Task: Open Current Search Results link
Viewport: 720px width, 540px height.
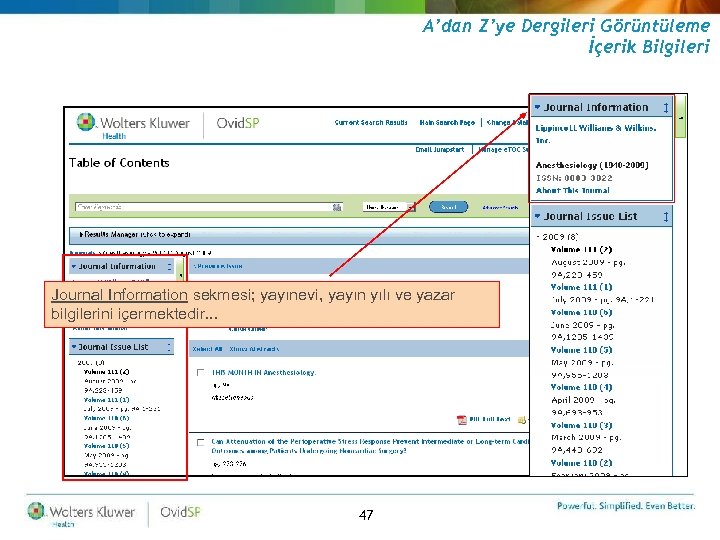Action: tap(371, 123)
